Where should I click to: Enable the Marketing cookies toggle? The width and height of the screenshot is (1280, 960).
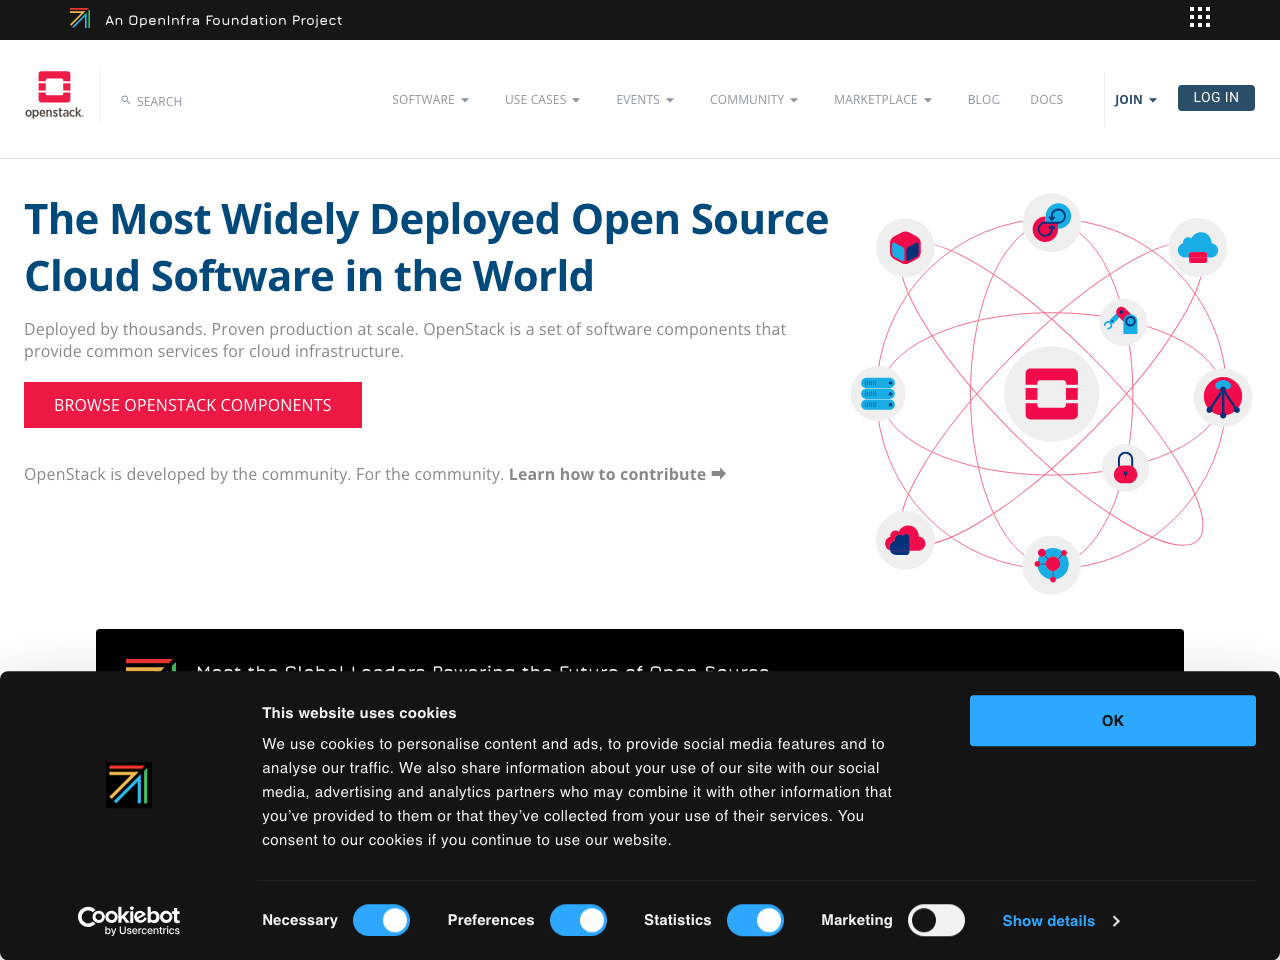click(x=936, y=920)
